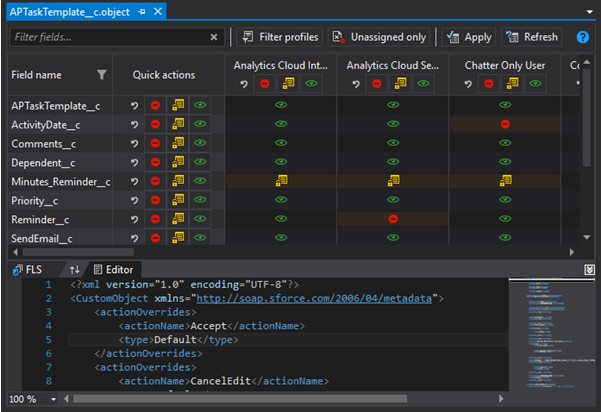Image resolution: width=601 pixels, height=412 pixels.
Task: Set no access for Analytics Cloud Int... column
Action: coord(264,84)
